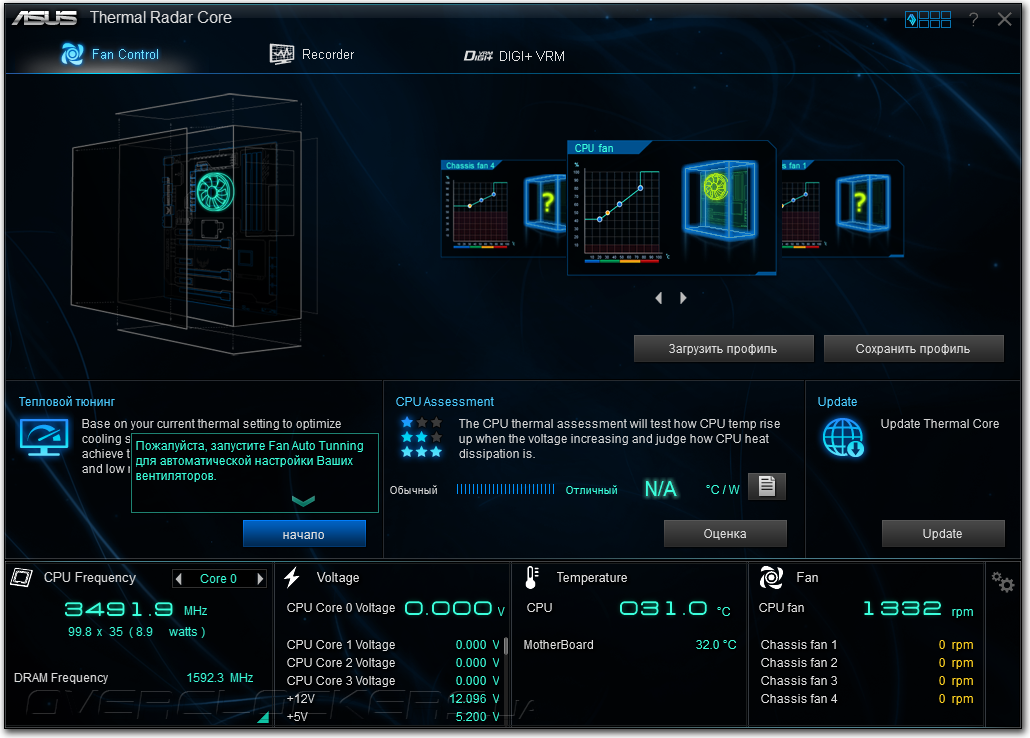
Task: Click the Update button
Action: click(943, 534)
